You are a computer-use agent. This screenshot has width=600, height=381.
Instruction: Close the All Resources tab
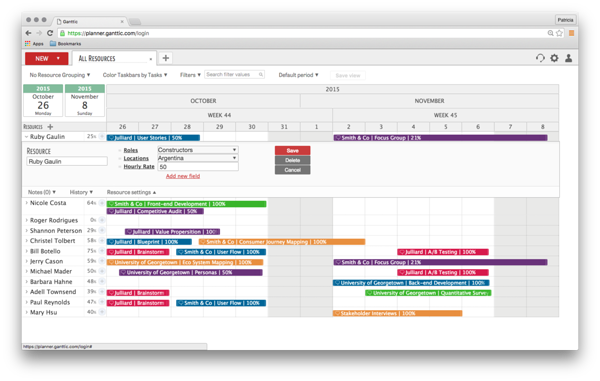tap(151, 59)
